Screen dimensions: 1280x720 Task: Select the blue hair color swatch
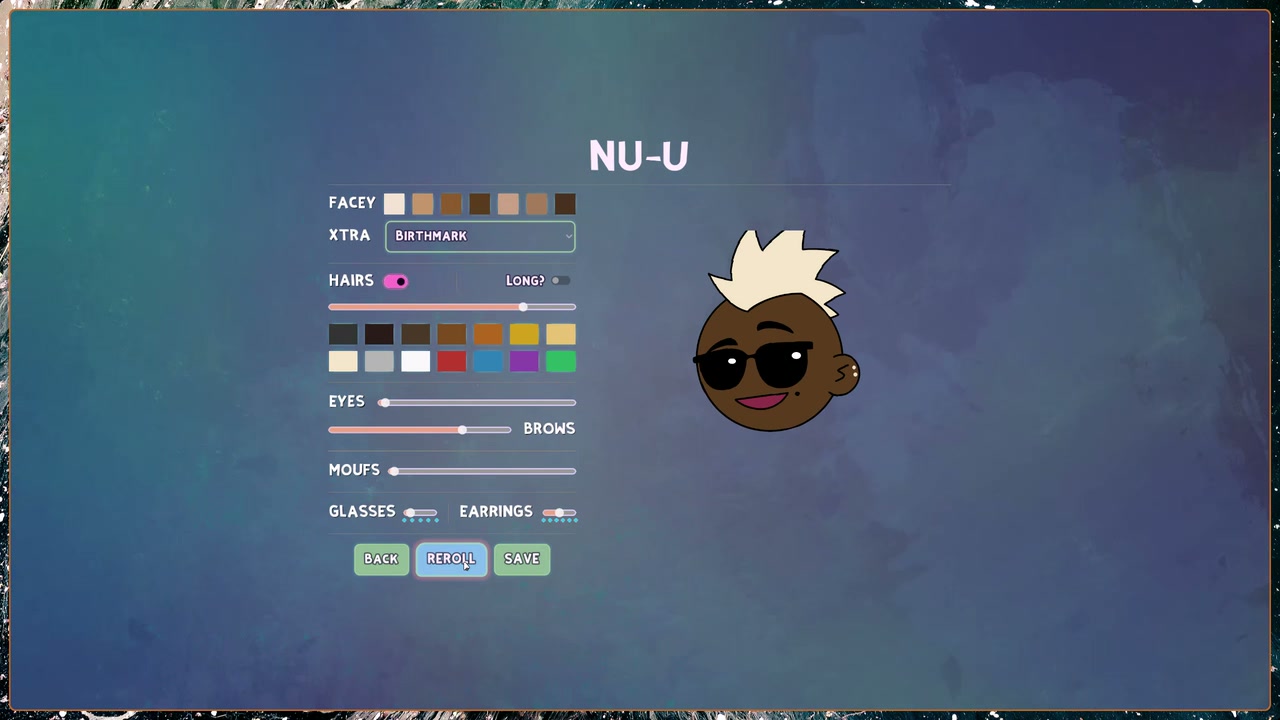488,361
